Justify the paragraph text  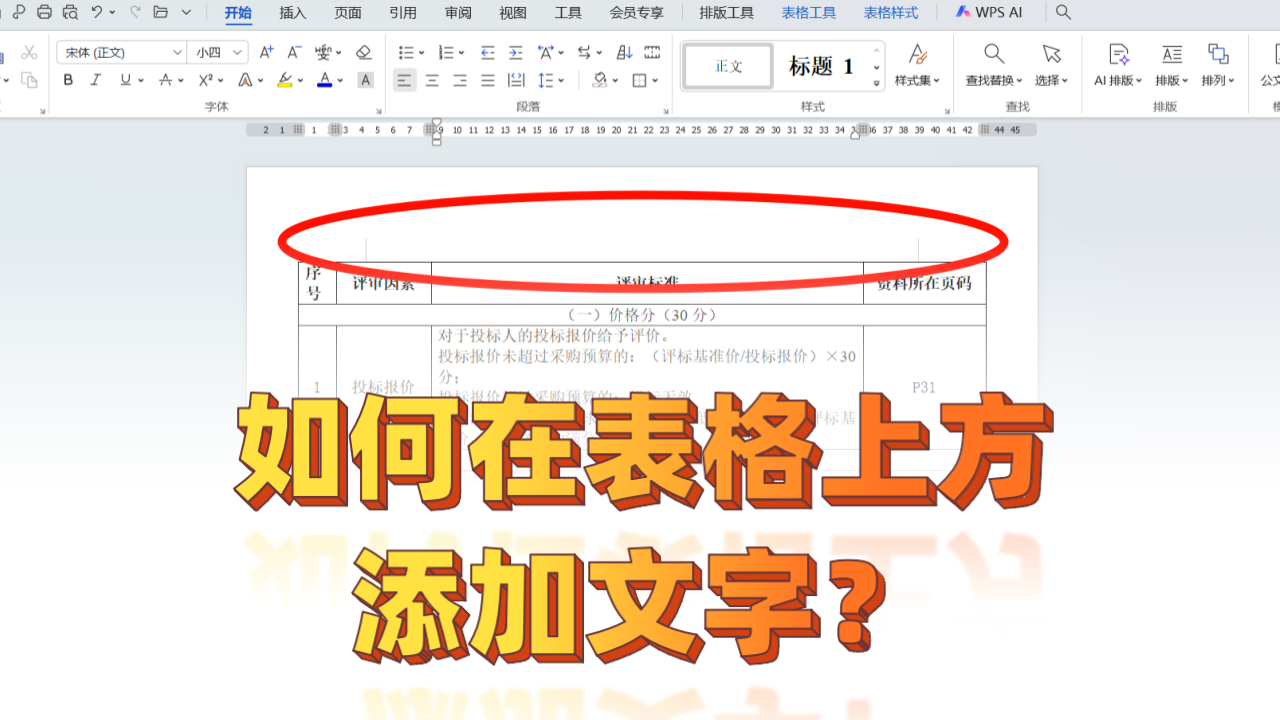coord(488,80)
